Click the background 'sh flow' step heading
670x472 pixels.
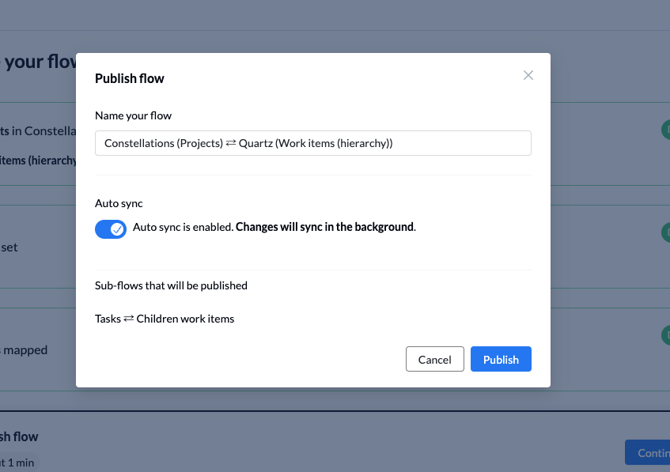pyautogui.click(x=19, y=436)
